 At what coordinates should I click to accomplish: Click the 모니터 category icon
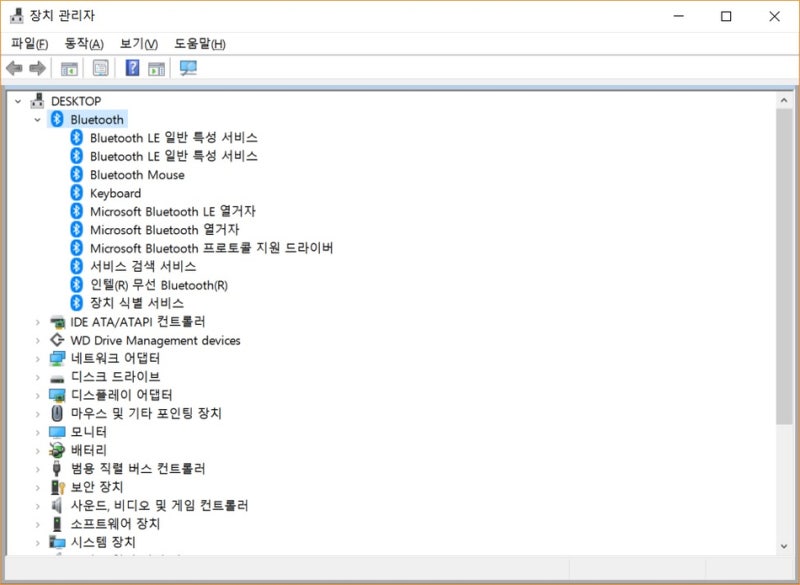pos(57,432)
